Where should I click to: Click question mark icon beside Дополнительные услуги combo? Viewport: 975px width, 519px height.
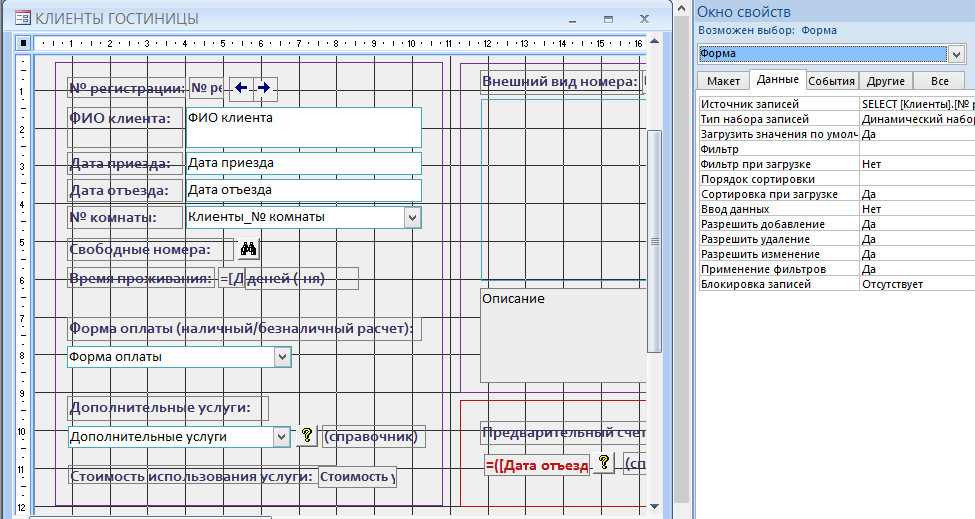(x=307, y=436)
